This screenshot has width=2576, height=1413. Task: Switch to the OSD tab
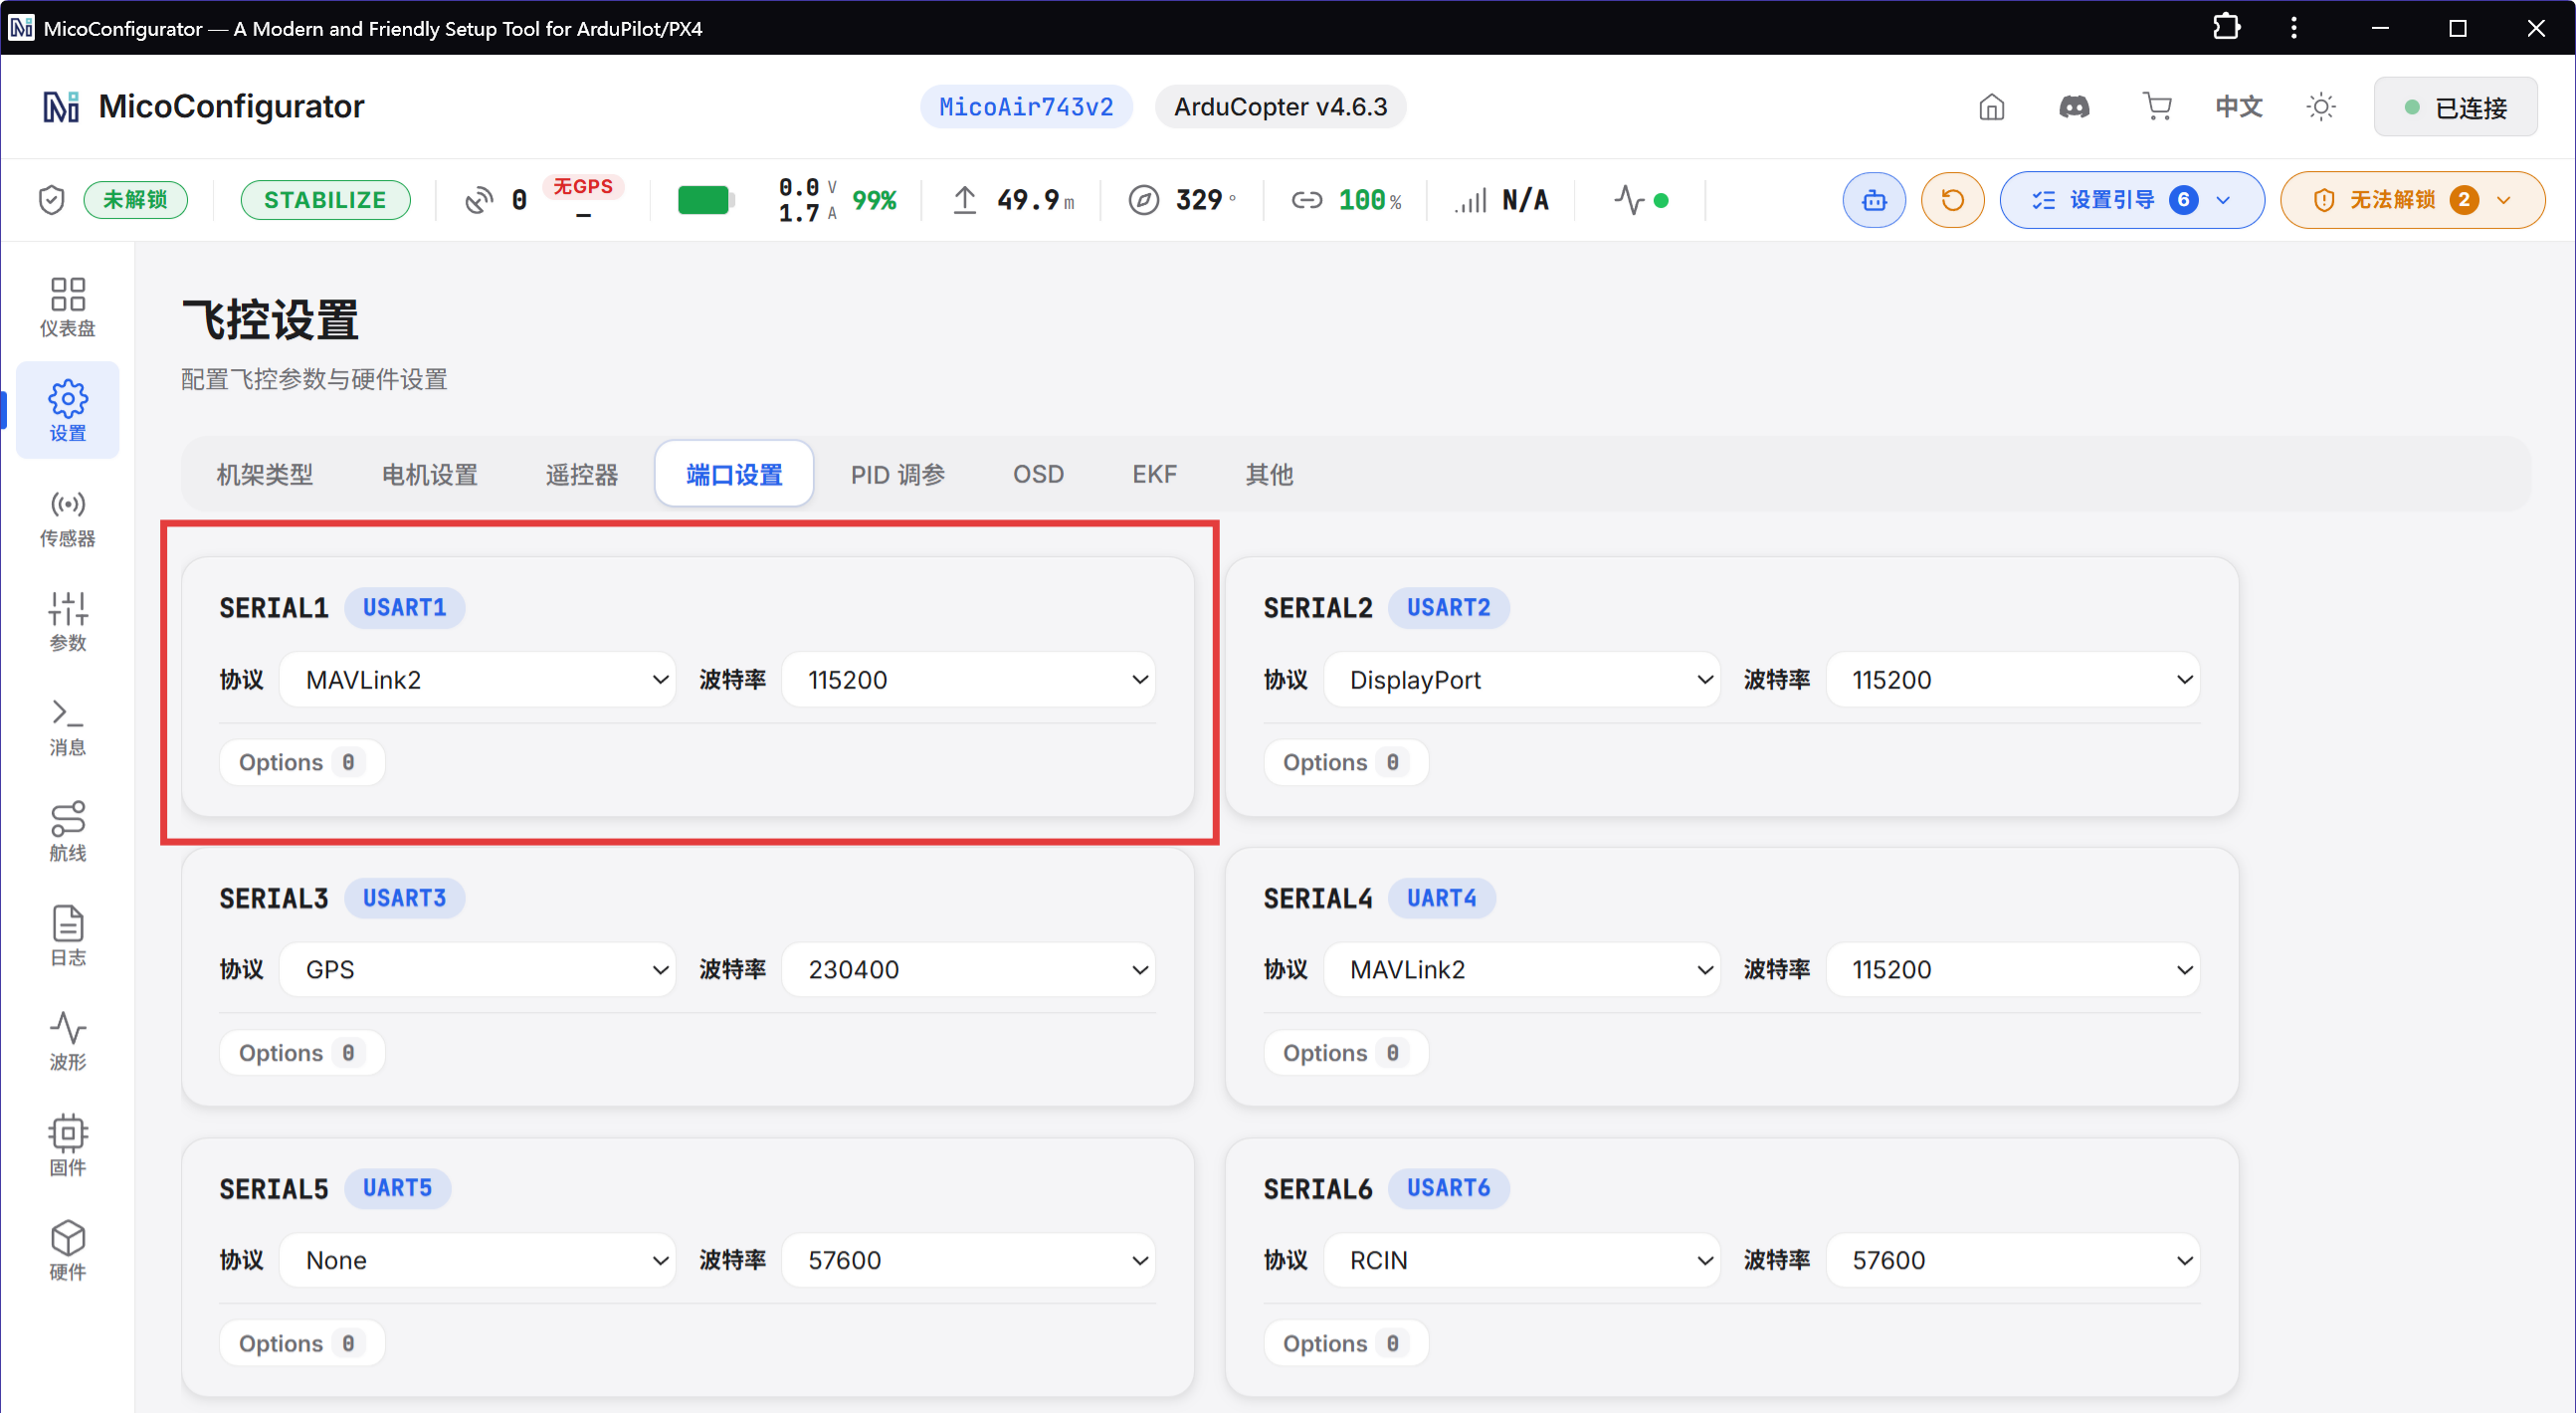pyautogui.click(x=1038, y=474)
